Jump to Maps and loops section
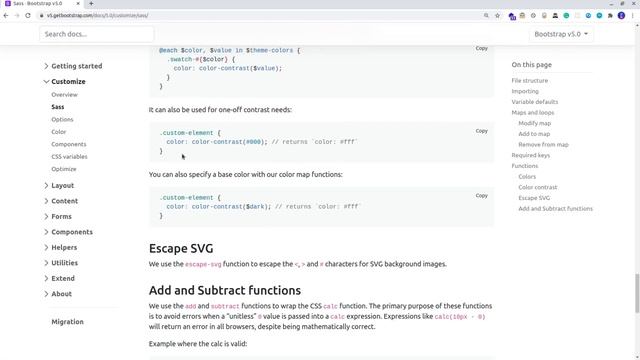Viewport: 640px width, 360px height. [x=533, y=112]
